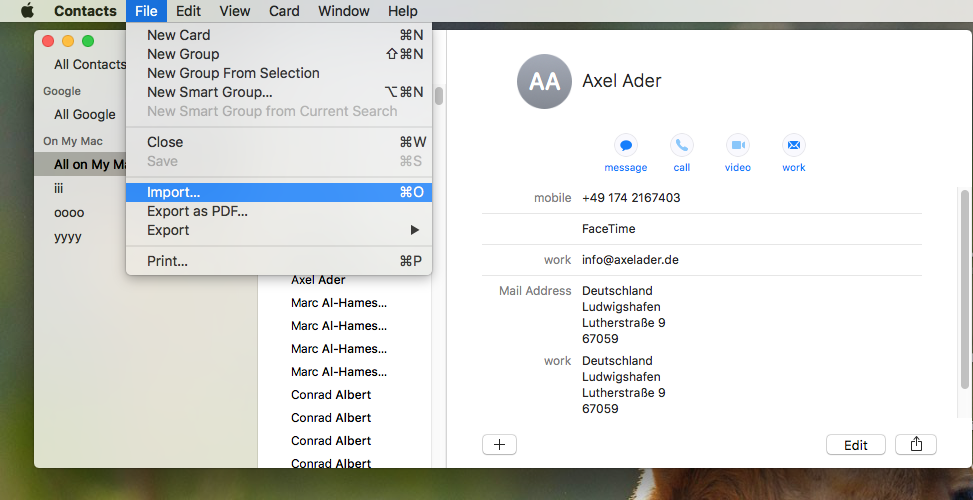Open the Apple menu
The image size is (973, 500).
pyautogui.click(x=27, y=11)
